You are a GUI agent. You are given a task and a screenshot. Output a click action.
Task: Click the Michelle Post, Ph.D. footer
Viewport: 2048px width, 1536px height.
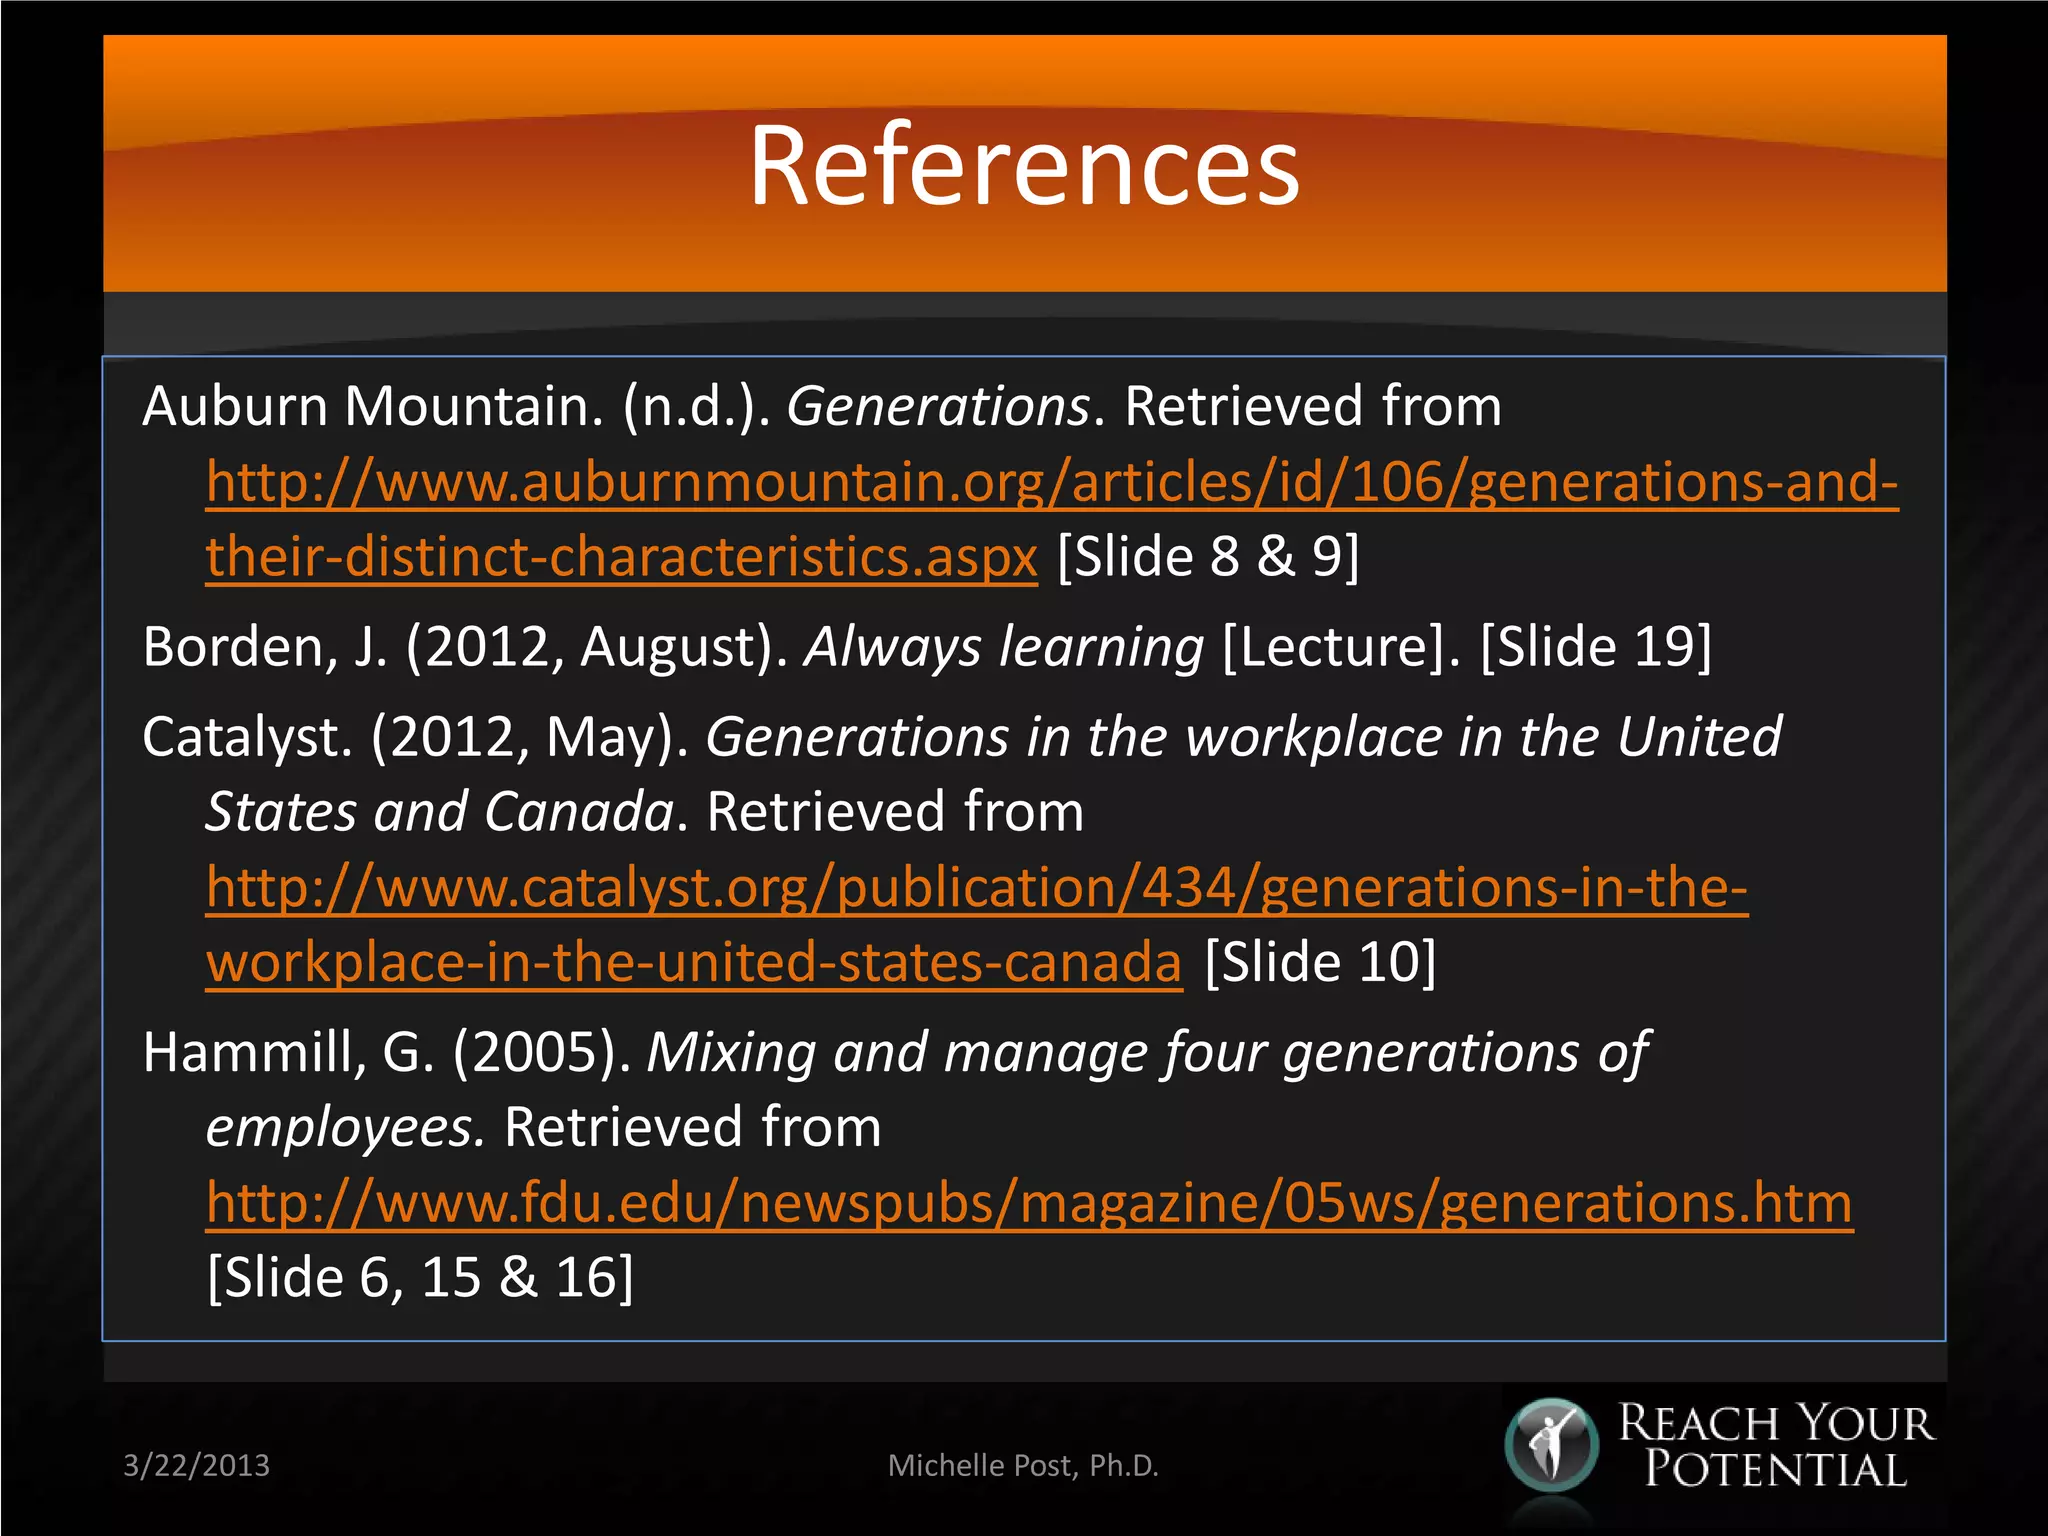[1023, 1465]
